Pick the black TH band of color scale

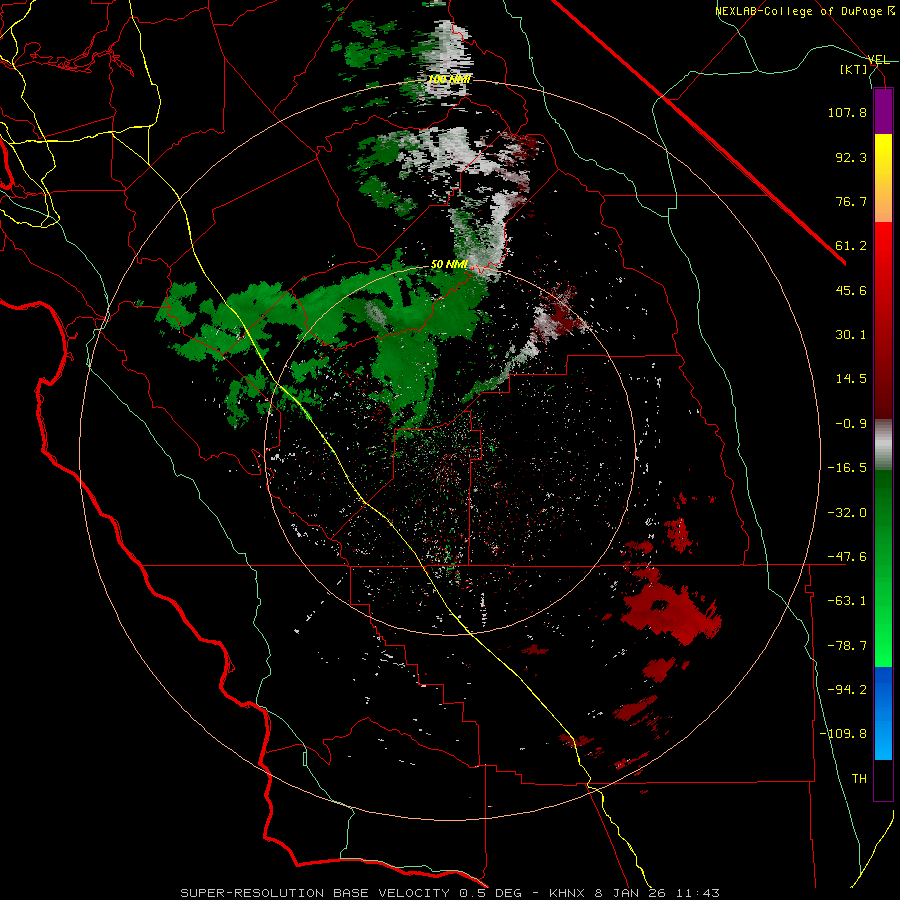(x=883, y=780)
